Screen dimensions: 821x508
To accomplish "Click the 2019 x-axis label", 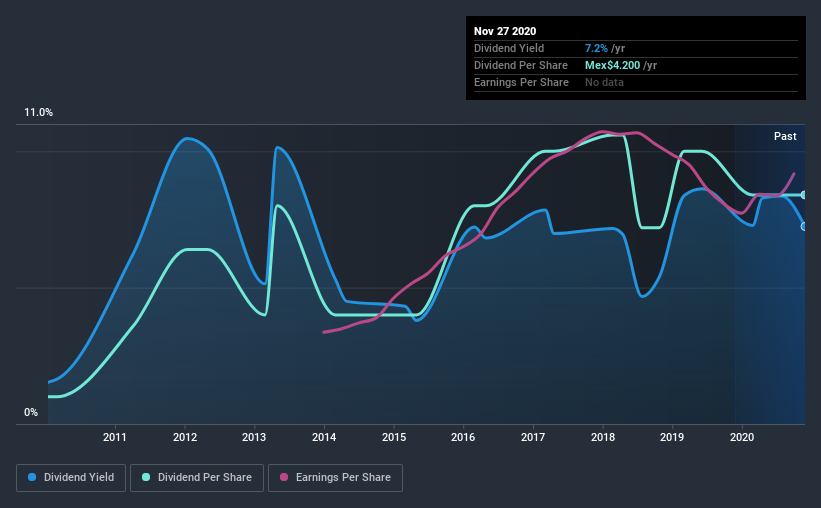I will [672, 437].
